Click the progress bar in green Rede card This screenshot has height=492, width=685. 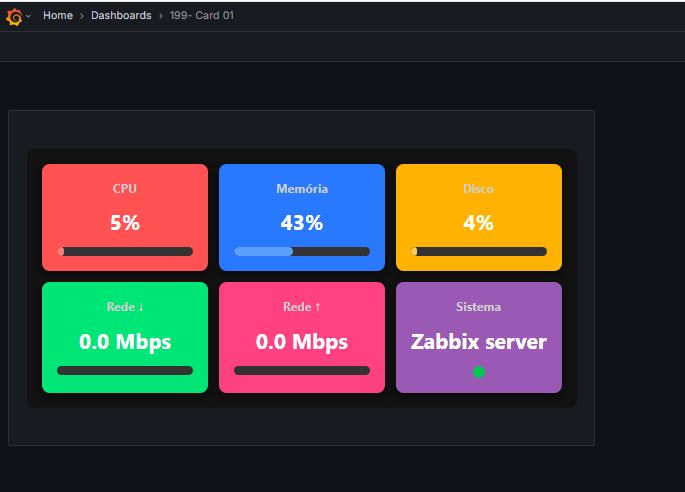point(125,371)
